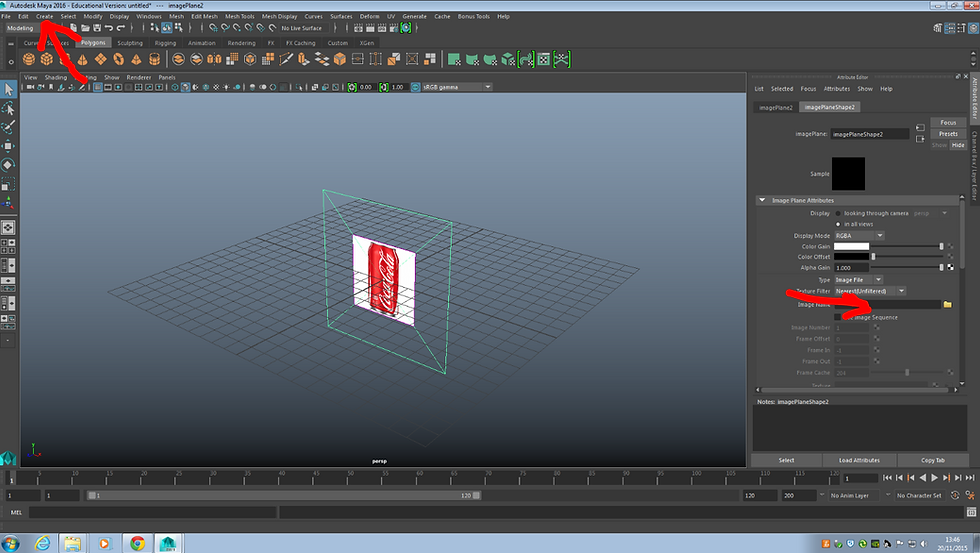Click the single-pane layout icon
This screenshot has width=980, height=553.
8,228
